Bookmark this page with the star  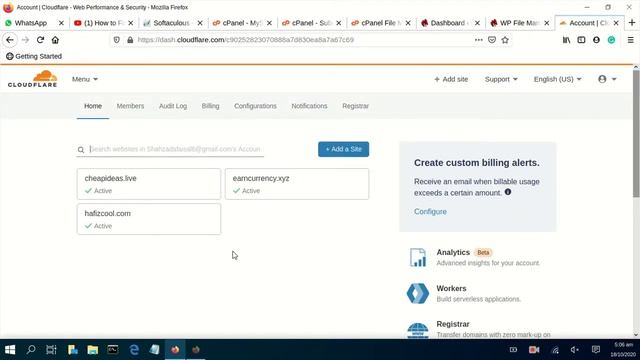[505, 40]
